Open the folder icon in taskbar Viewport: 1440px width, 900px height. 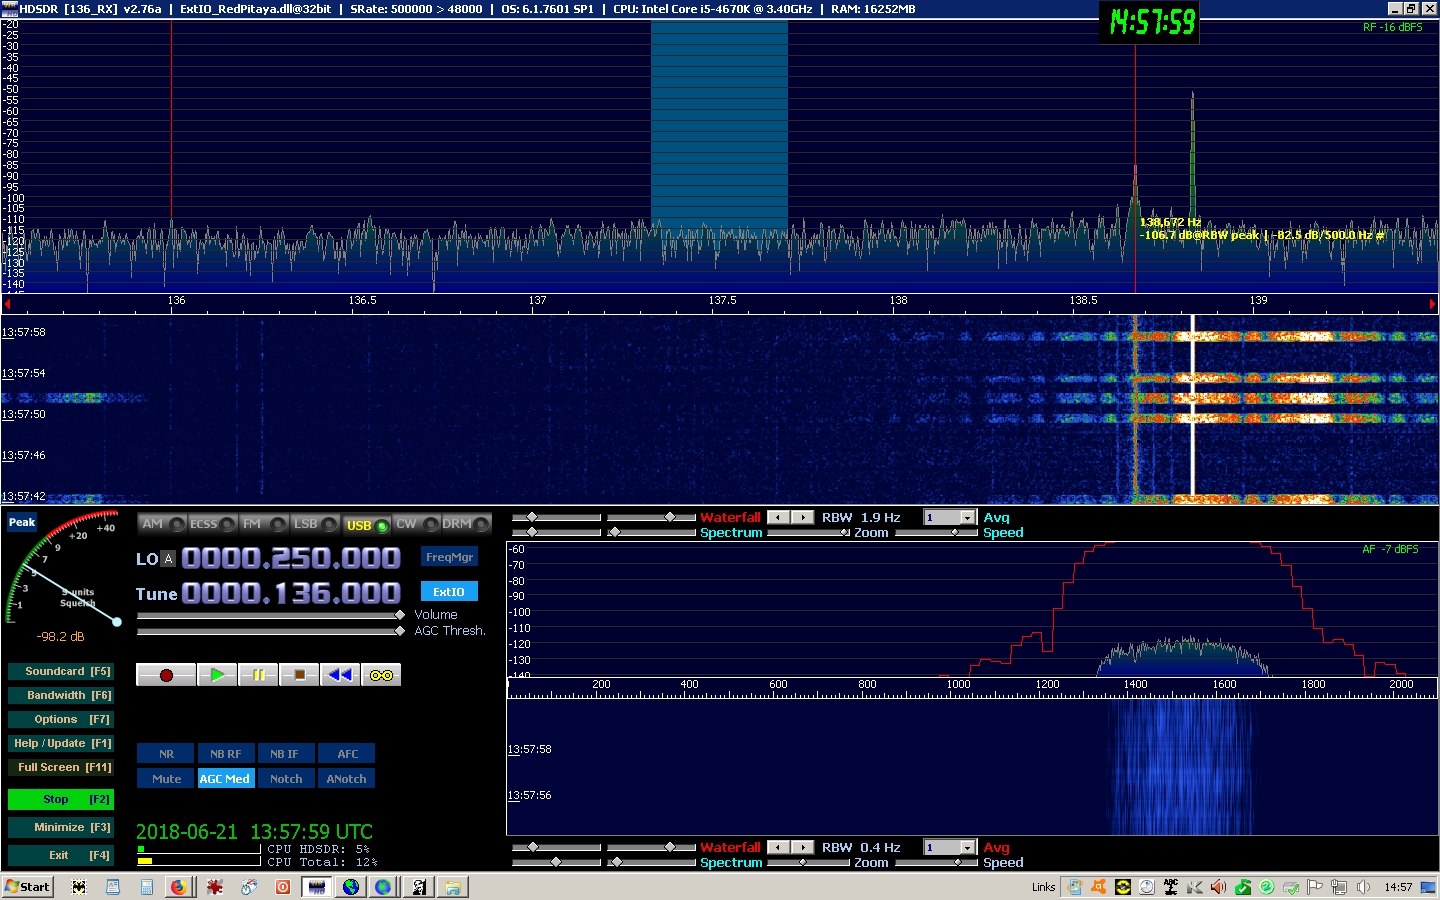click(452, 887)
